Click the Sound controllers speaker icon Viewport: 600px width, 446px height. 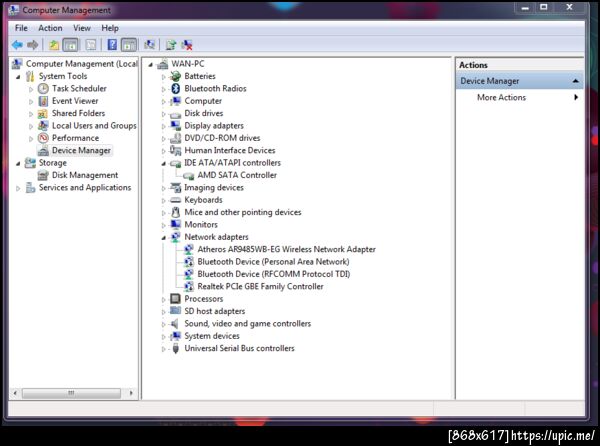(x=174, y=324)
